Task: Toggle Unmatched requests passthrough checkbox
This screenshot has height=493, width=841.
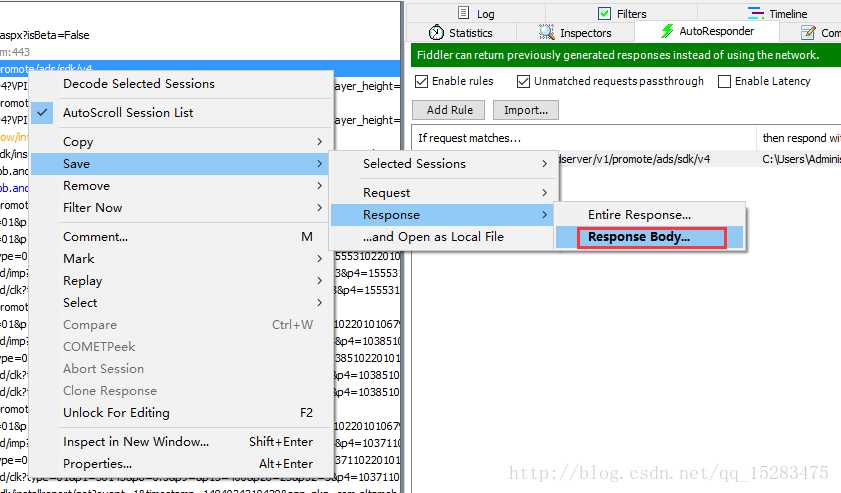Action: click(523, 81)
